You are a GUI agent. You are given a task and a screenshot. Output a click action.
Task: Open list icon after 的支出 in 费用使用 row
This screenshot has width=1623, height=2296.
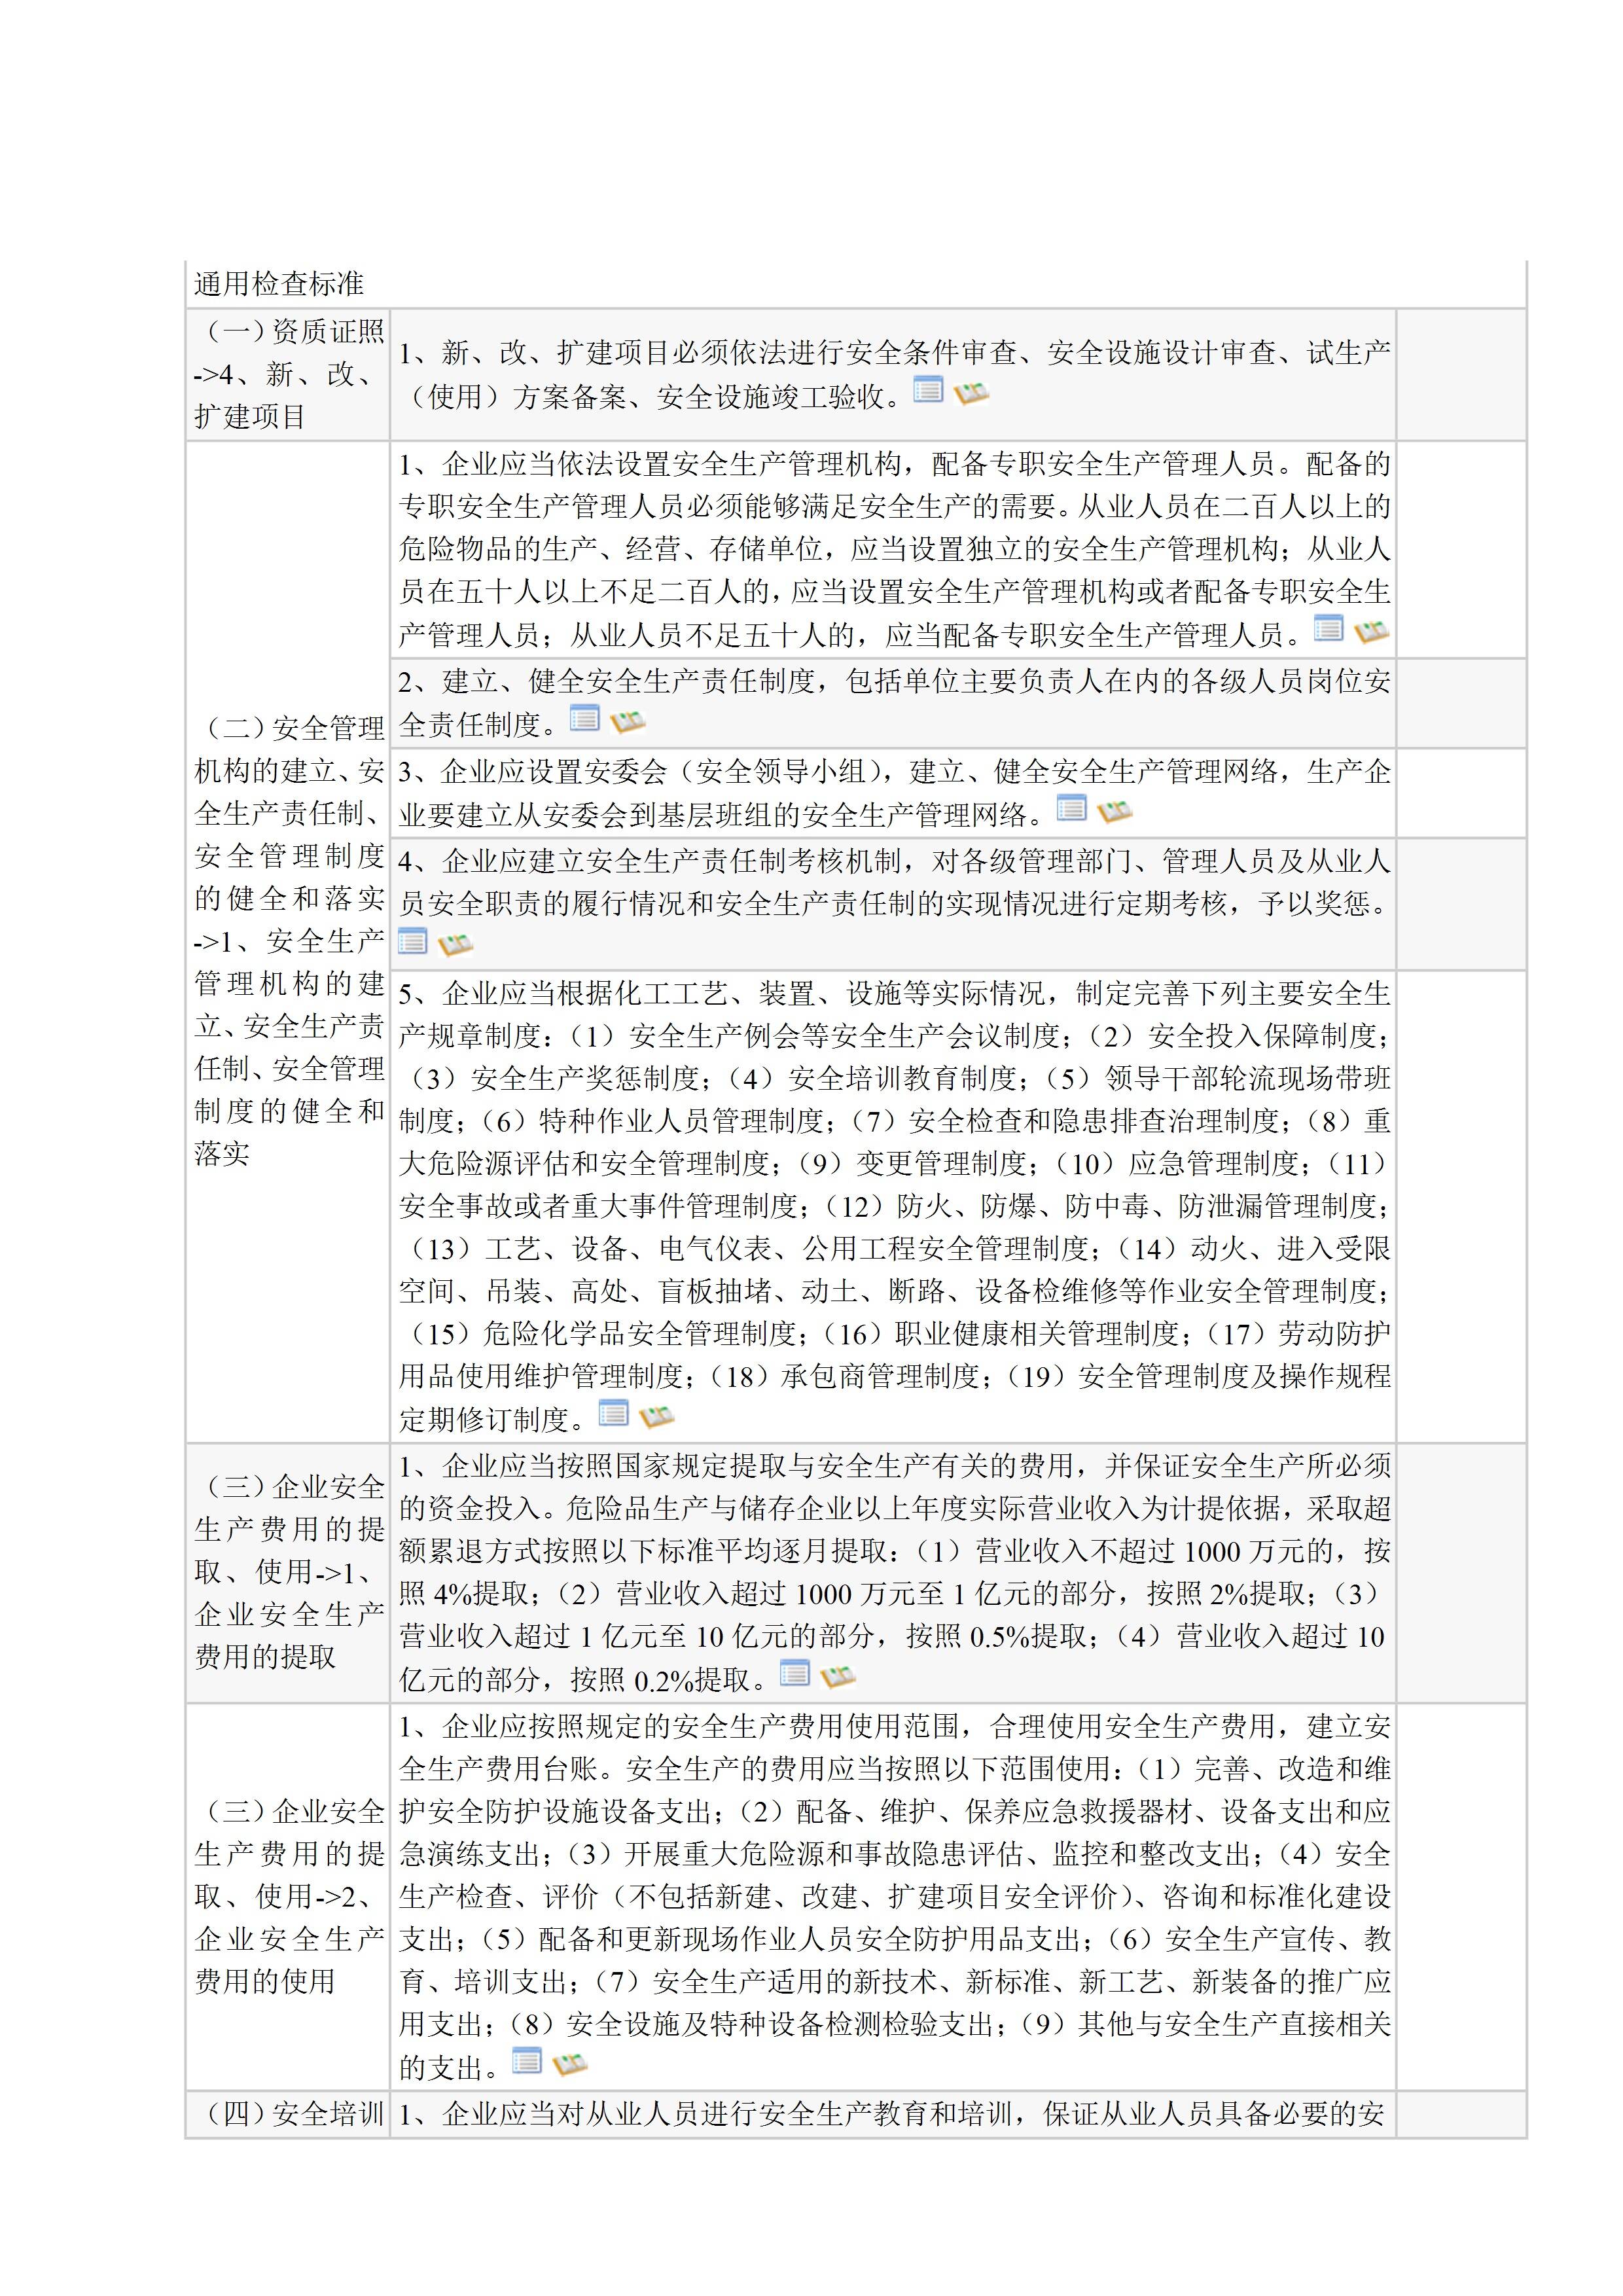[526, 2060]
